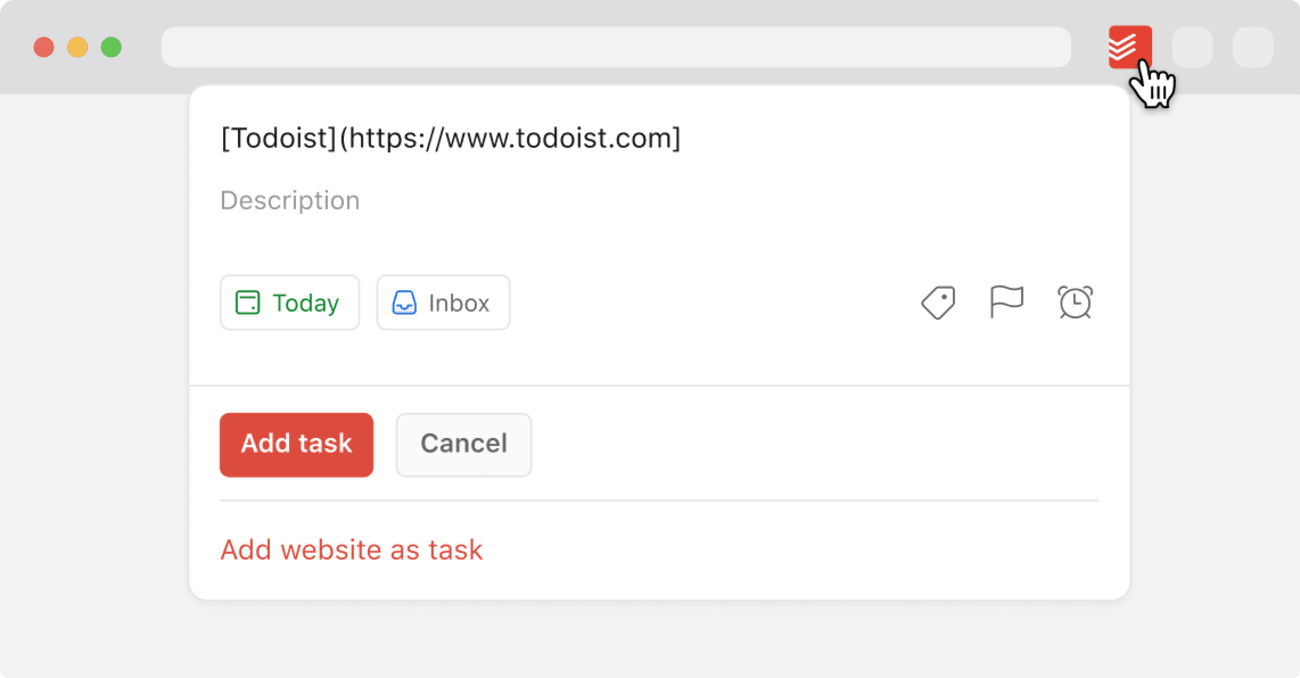Click the Add task button
Image resolution: width=1300 pixels, height=678 pixels.
coord(296,444)
